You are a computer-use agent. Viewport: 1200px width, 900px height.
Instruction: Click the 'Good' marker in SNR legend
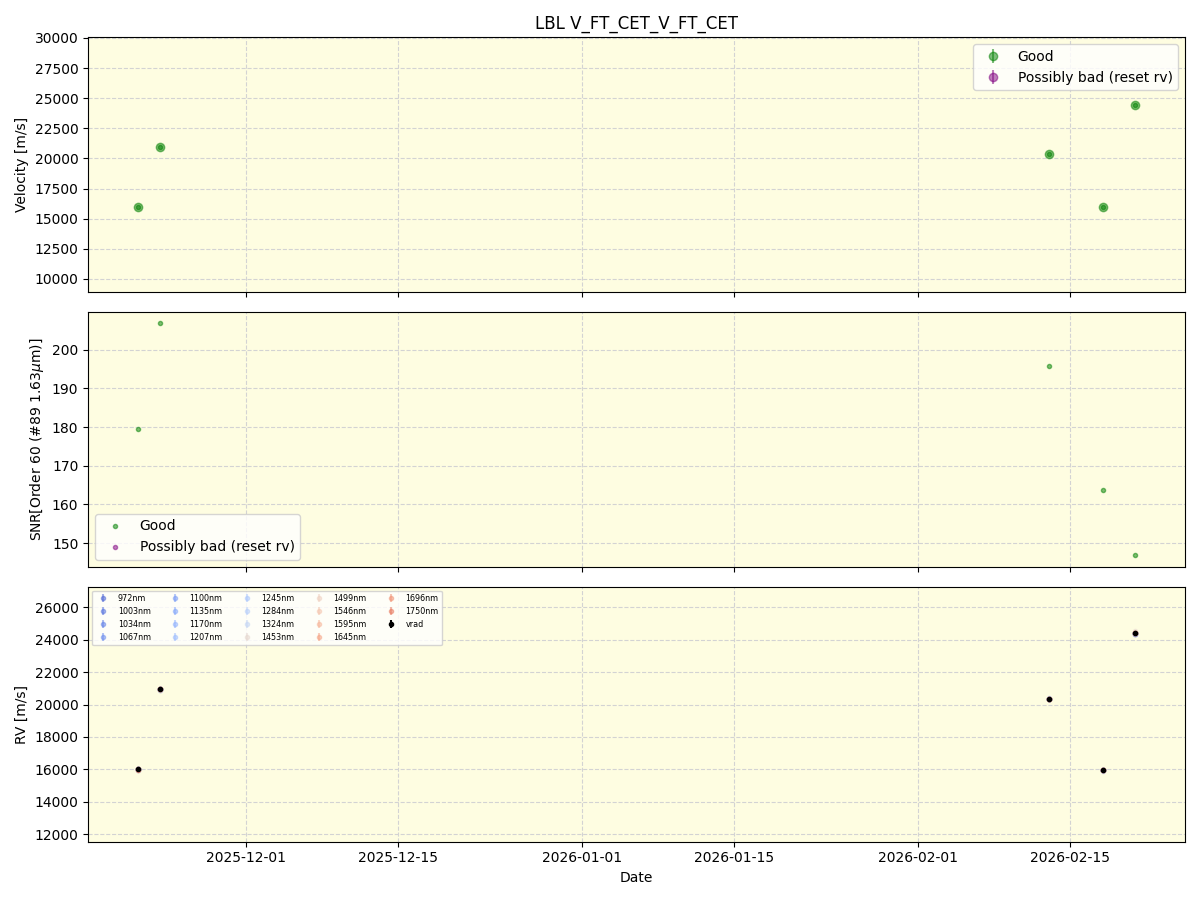point(115,526)
